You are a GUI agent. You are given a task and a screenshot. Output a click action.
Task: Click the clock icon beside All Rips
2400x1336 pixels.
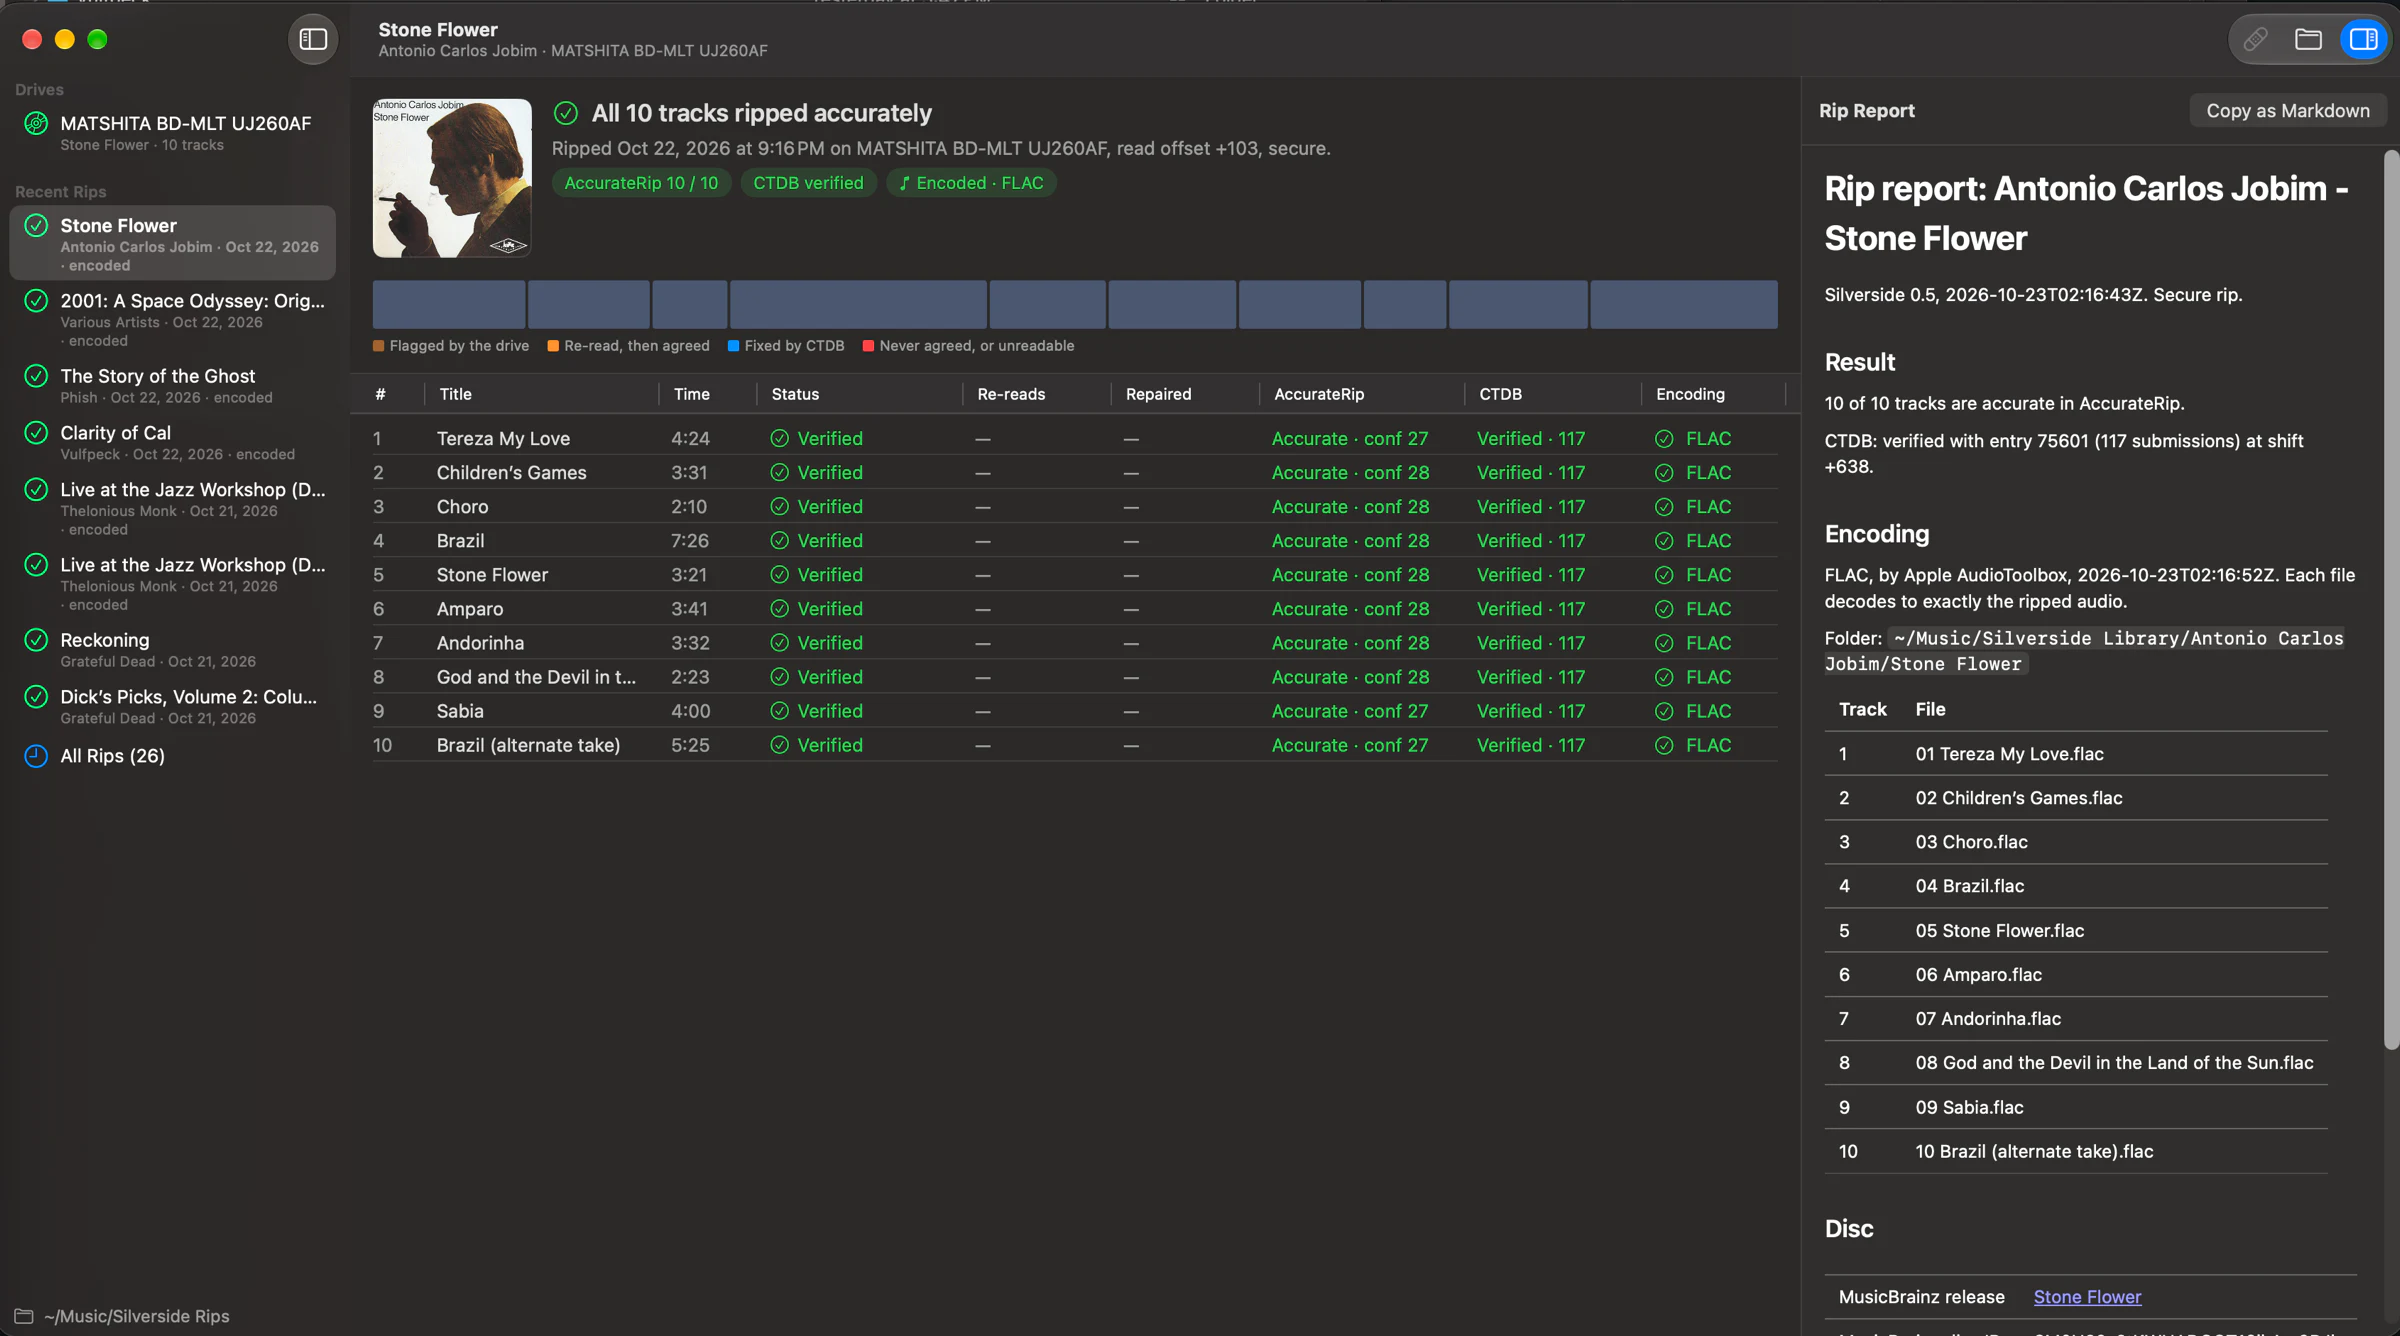(x=36, y=756)
